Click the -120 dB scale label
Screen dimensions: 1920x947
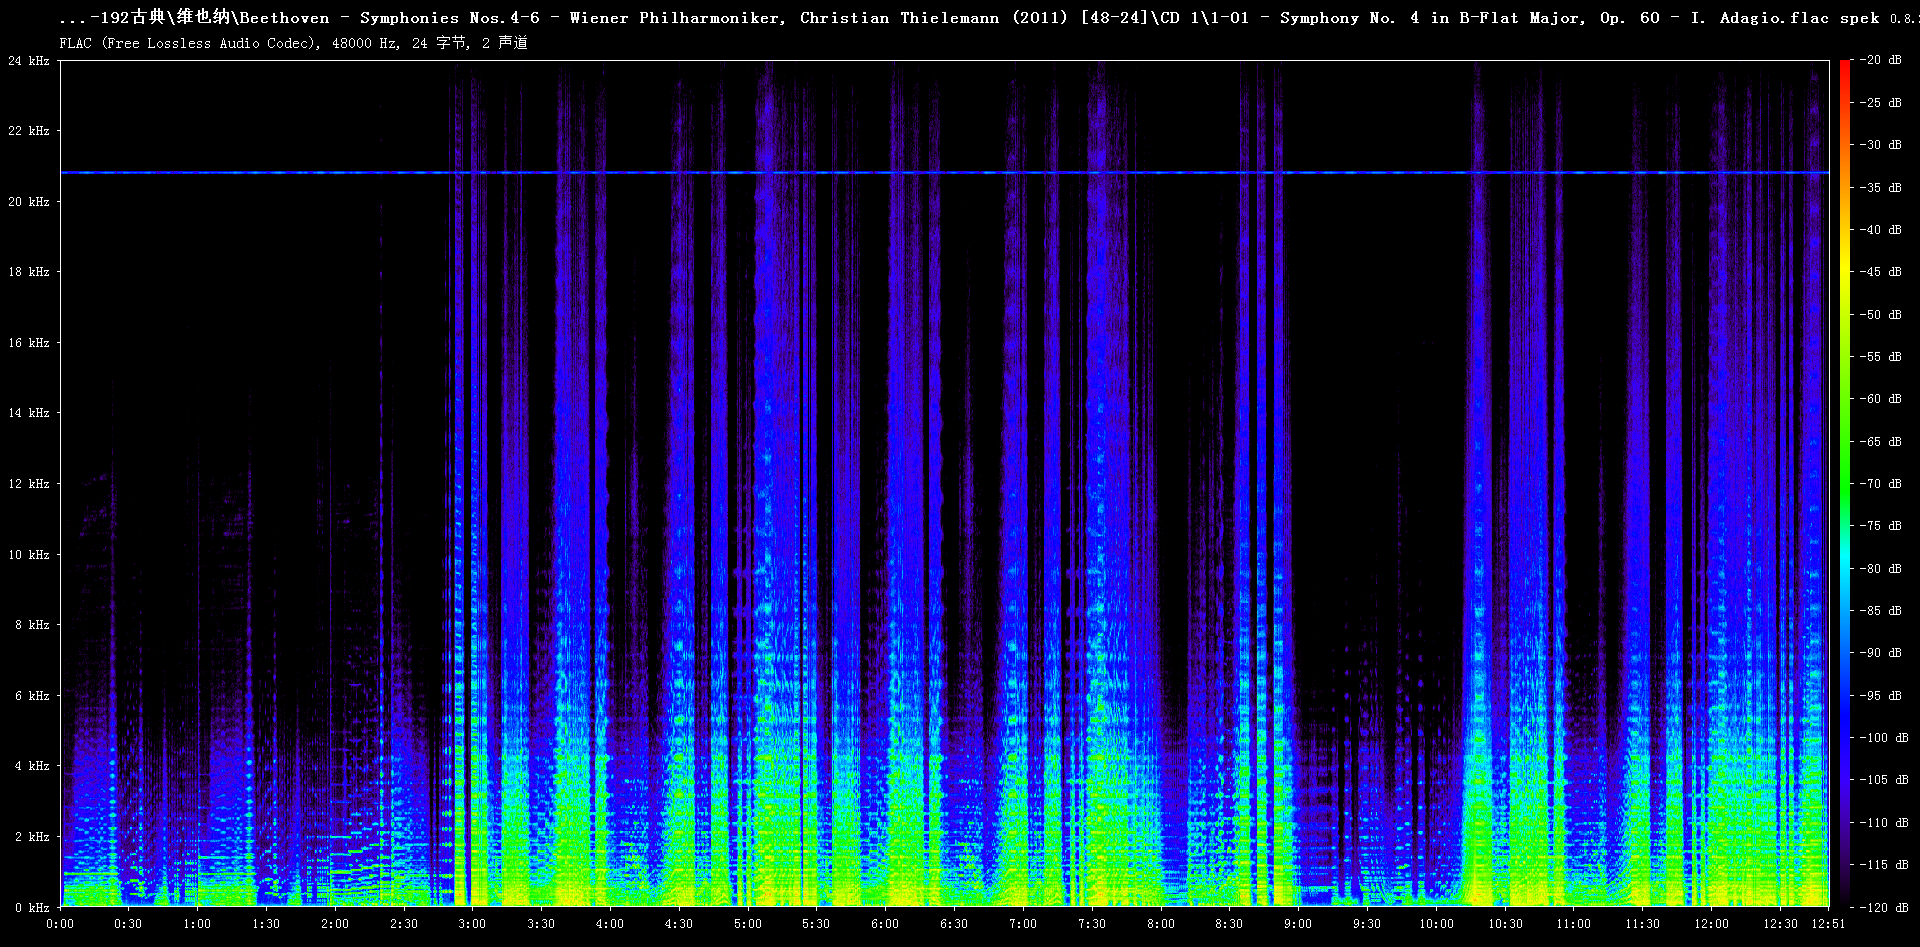[x=1883, y=908]
